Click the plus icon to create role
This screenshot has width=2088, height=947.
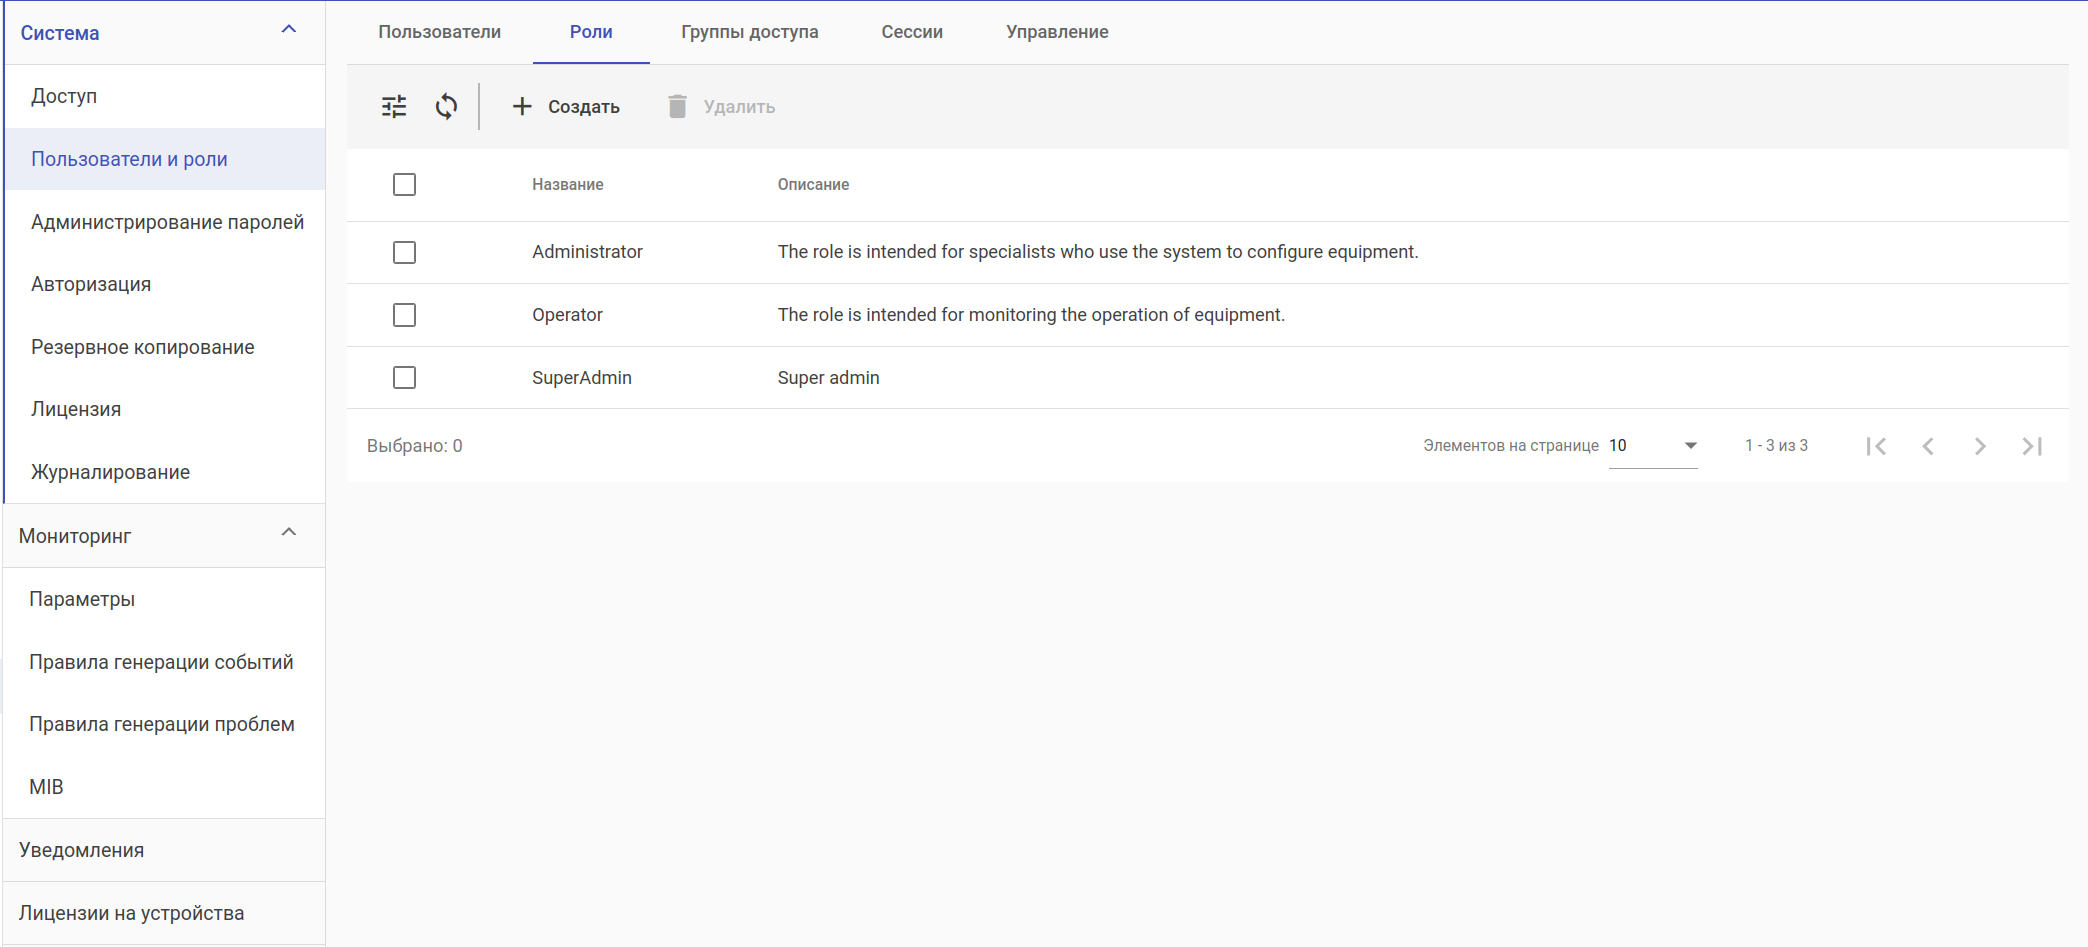(x=522, y=106)
